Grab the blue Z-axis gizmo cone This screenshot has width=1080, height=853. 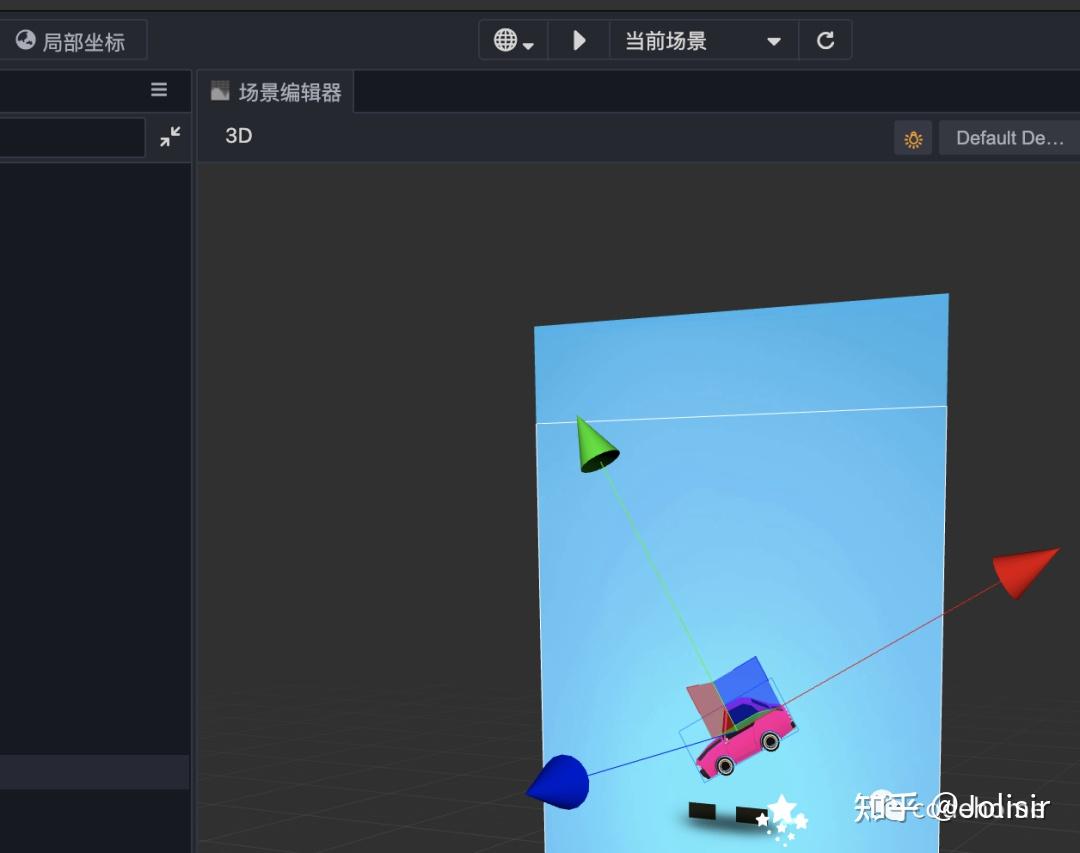[560, 783]
